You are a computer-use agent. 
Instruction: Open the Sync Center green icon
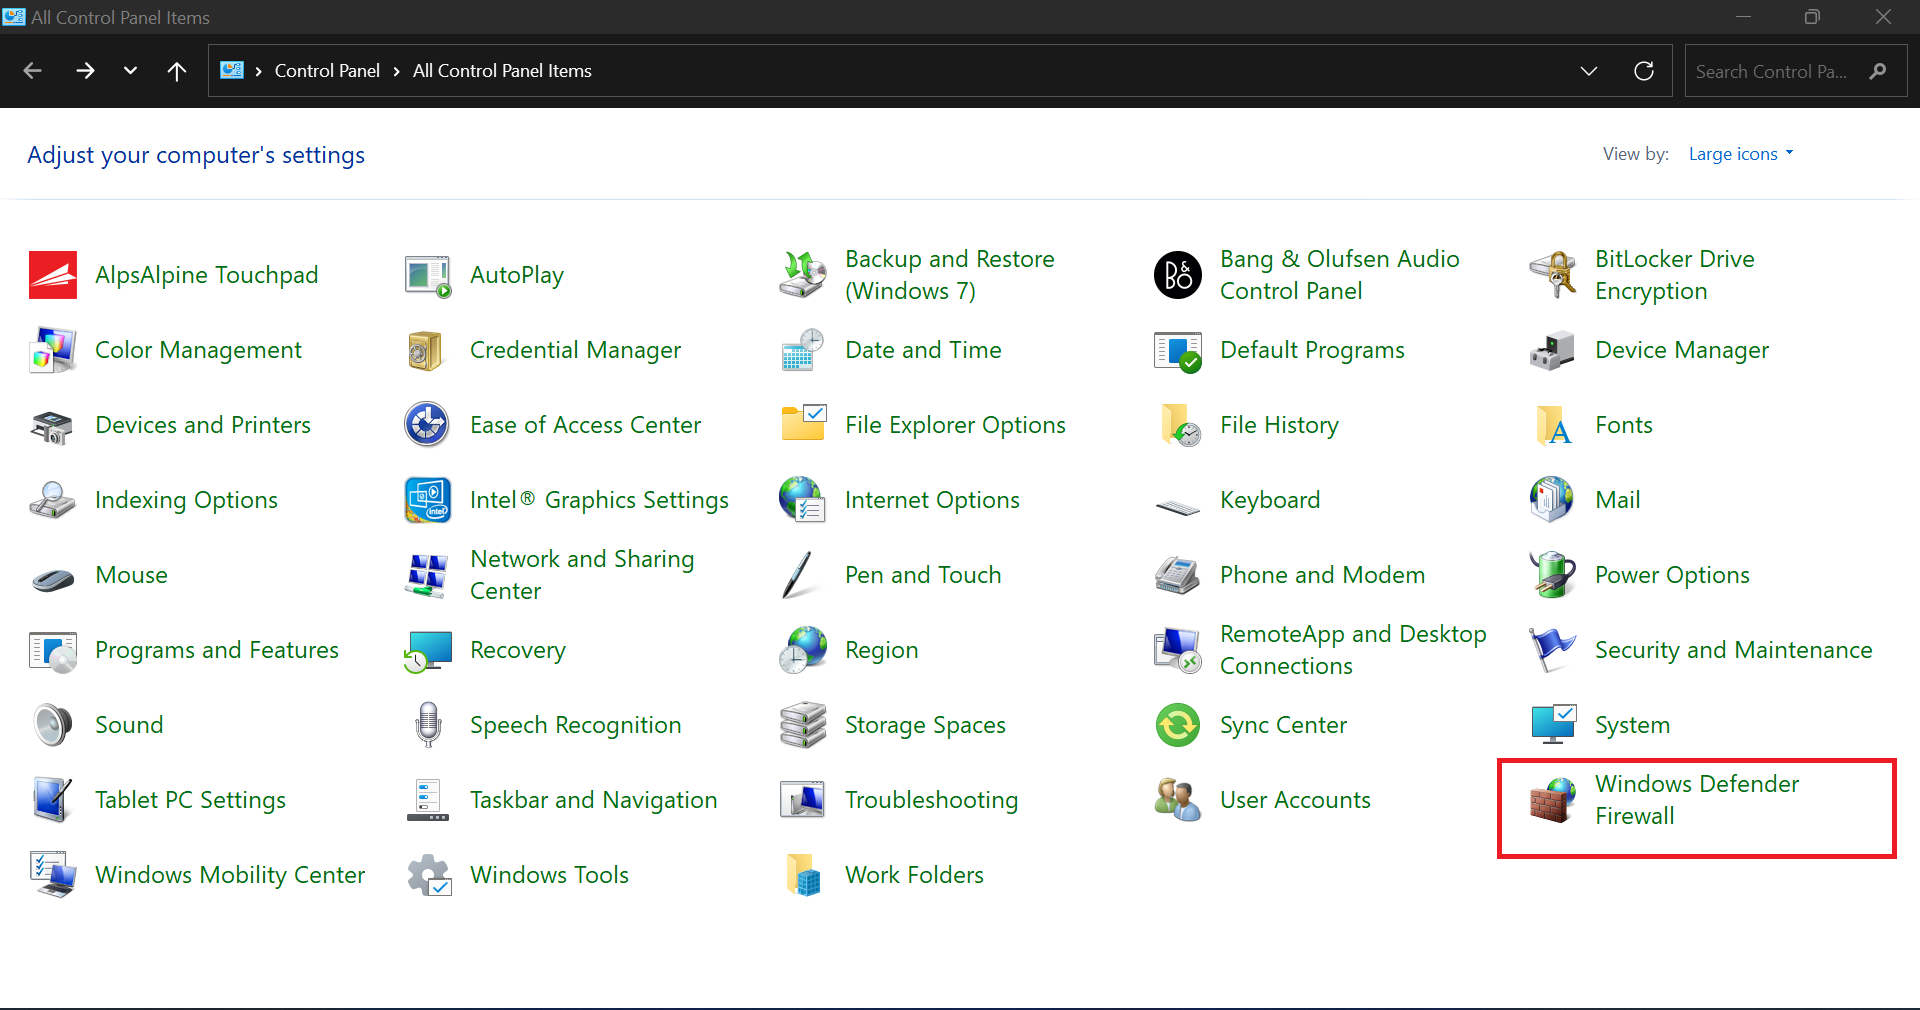pos(1178,725)
